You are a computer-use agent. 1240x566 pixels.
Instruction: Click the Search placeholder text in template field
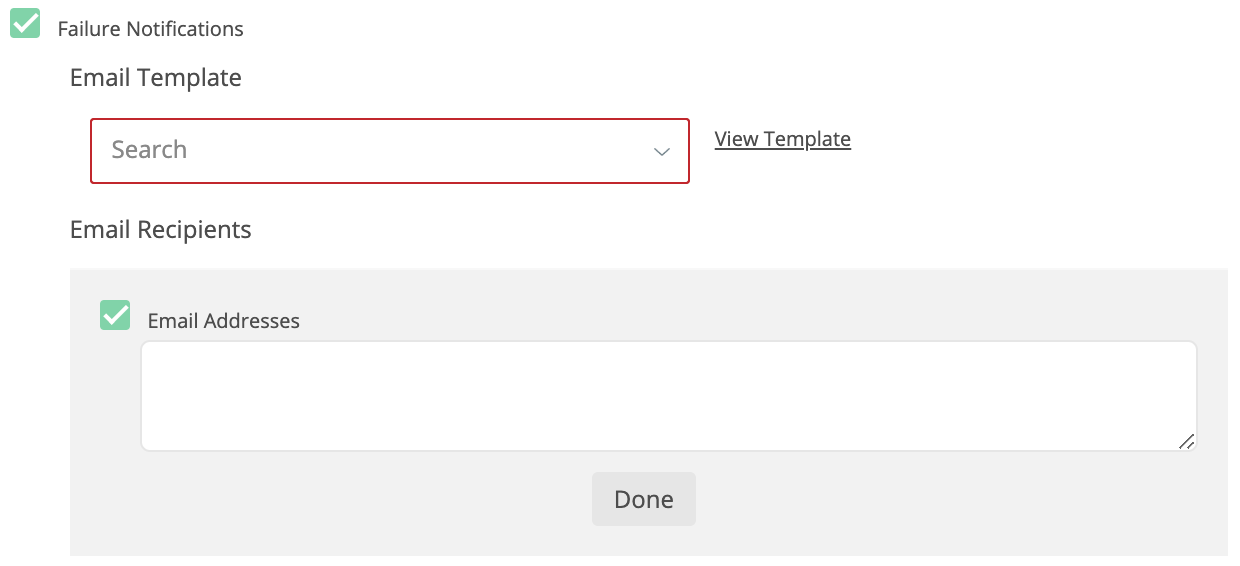pyautogui.click(x=149, y=150)
